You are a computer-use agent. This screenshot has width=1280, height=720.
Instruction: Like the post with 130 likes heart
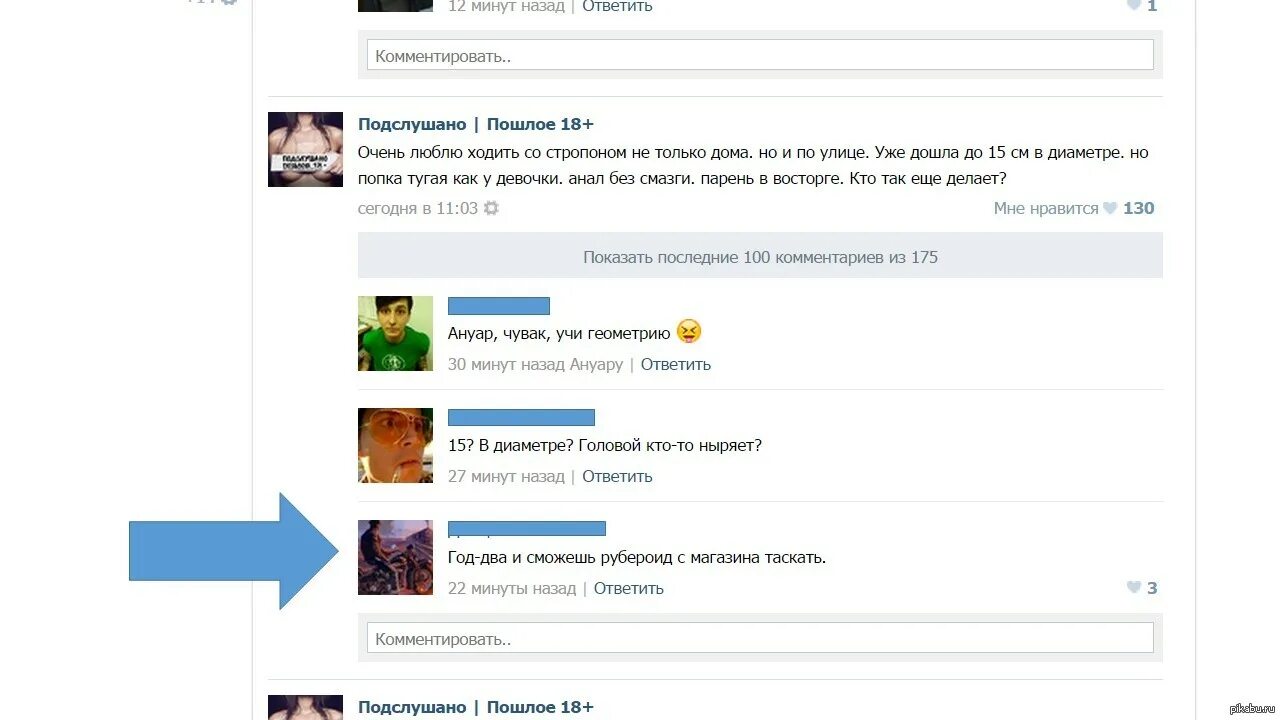pyautogui.click(x=1109, y=208)
